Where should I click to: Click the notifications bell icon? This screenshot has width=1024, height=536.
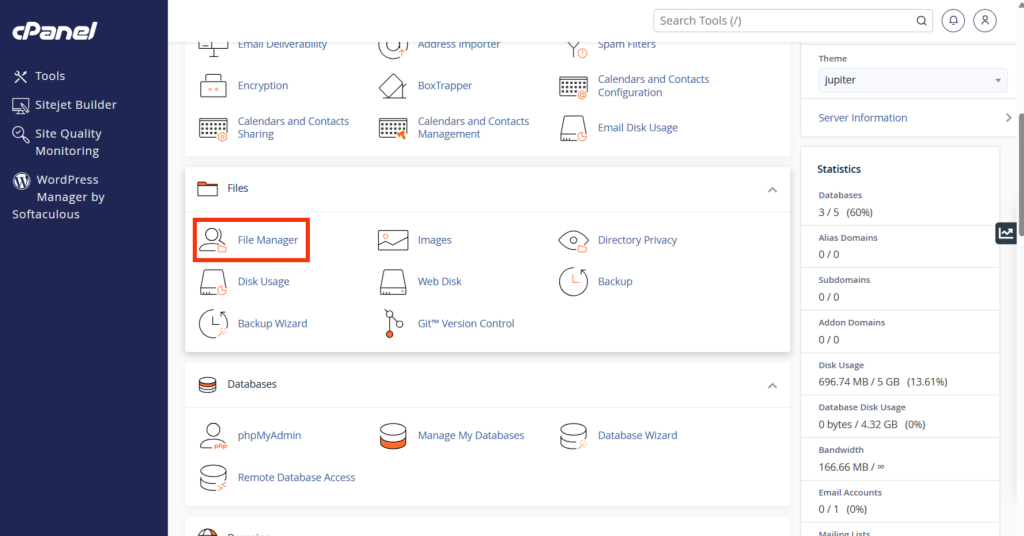click(x=954, y=20)
